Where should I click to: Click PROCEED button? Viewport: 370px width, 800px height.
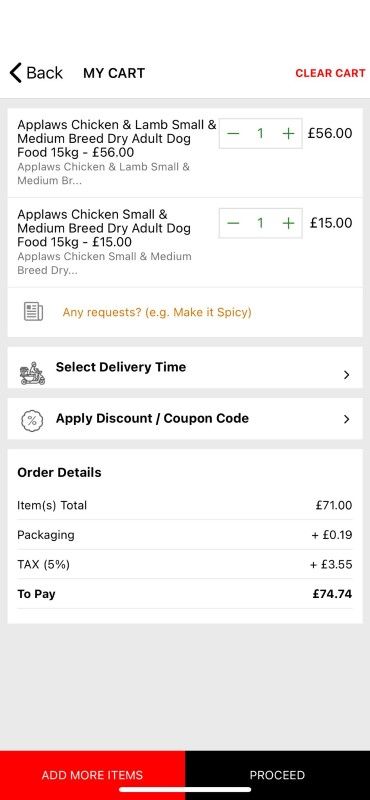(x=278, y=775)
